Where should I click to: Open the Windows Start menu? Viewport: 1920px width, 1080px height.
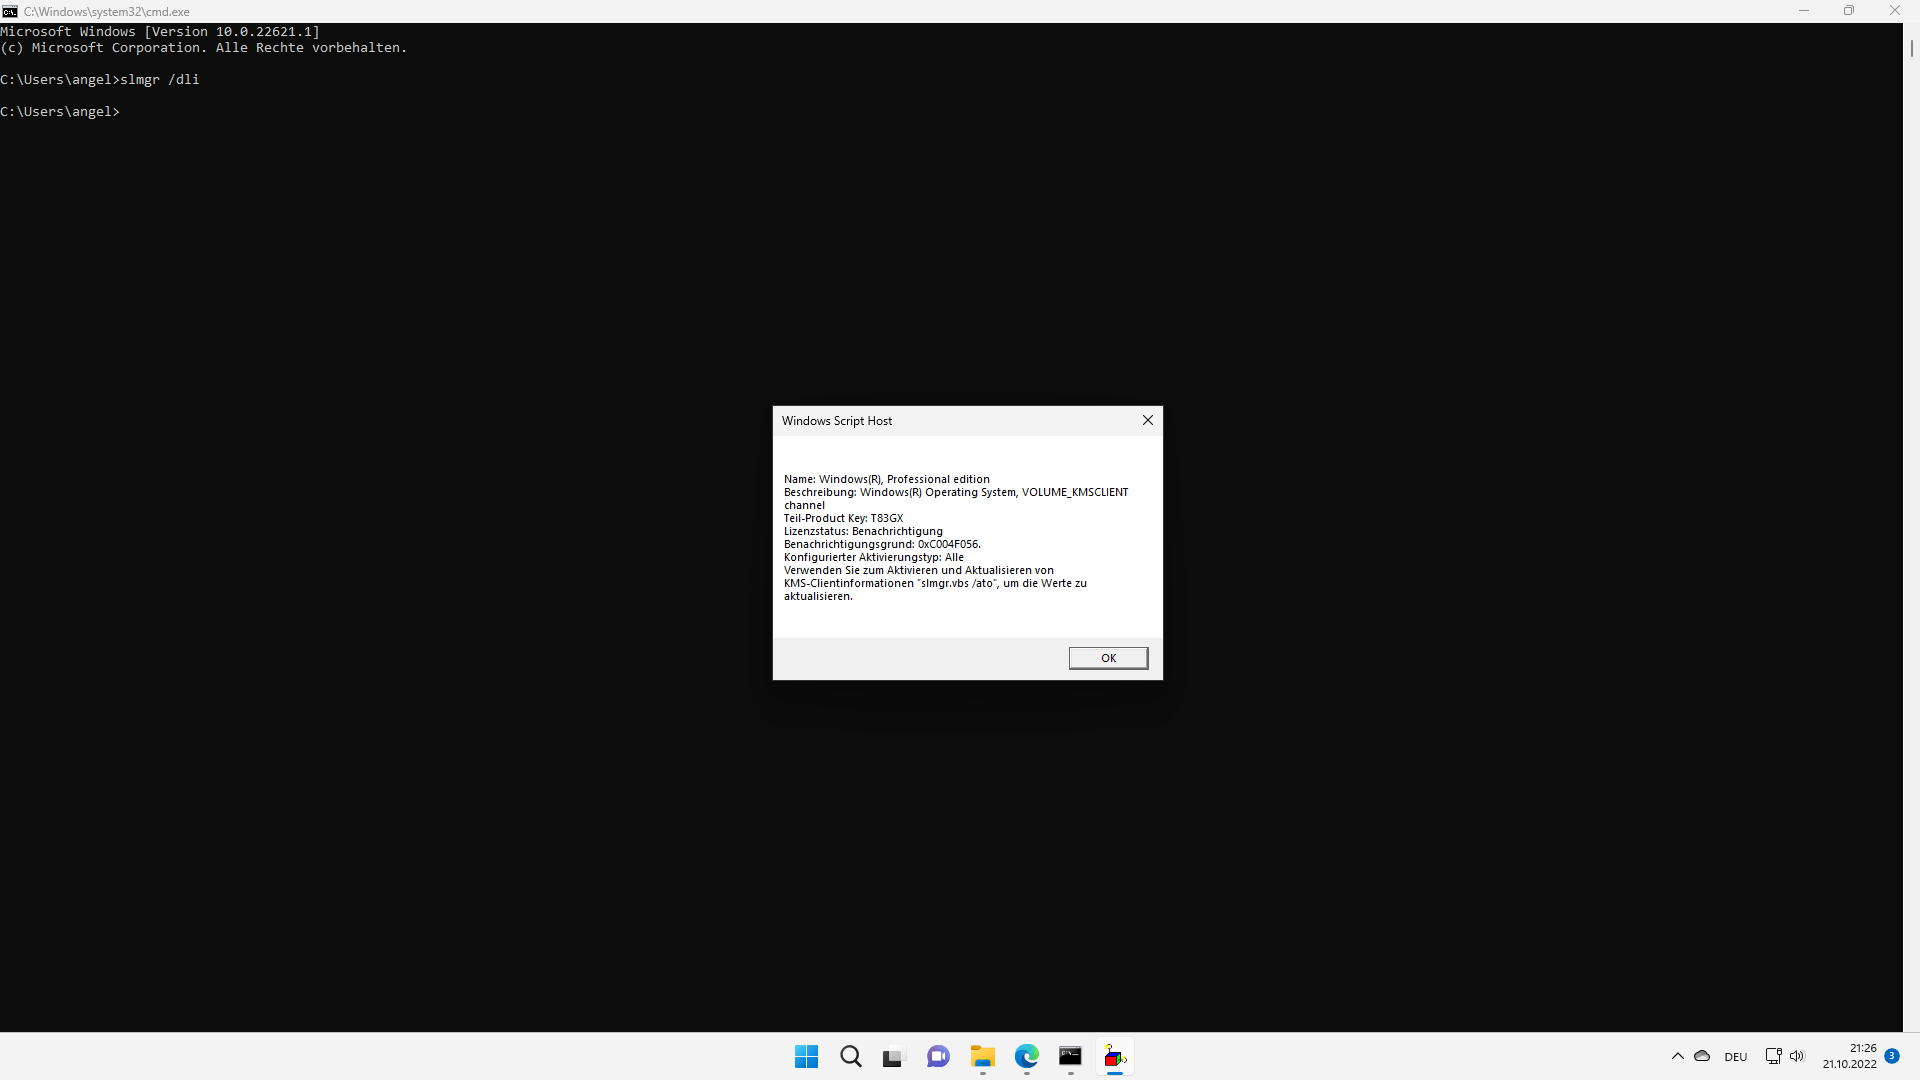pyautogui.click(x=806, y=1056)
